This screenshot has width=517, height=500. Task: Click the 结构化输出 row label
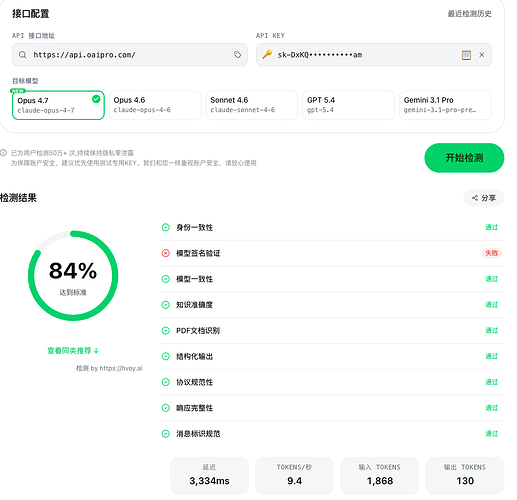[194, 356]
